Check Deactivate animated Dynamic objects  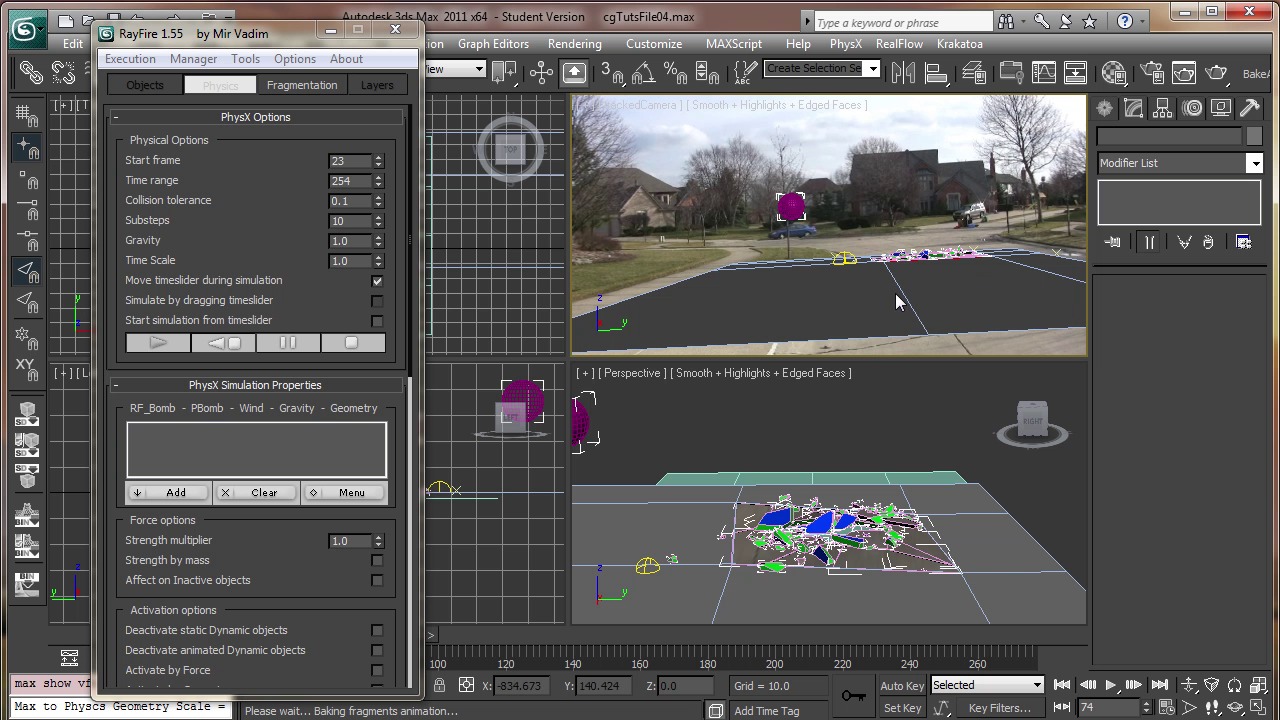(377, 651)
